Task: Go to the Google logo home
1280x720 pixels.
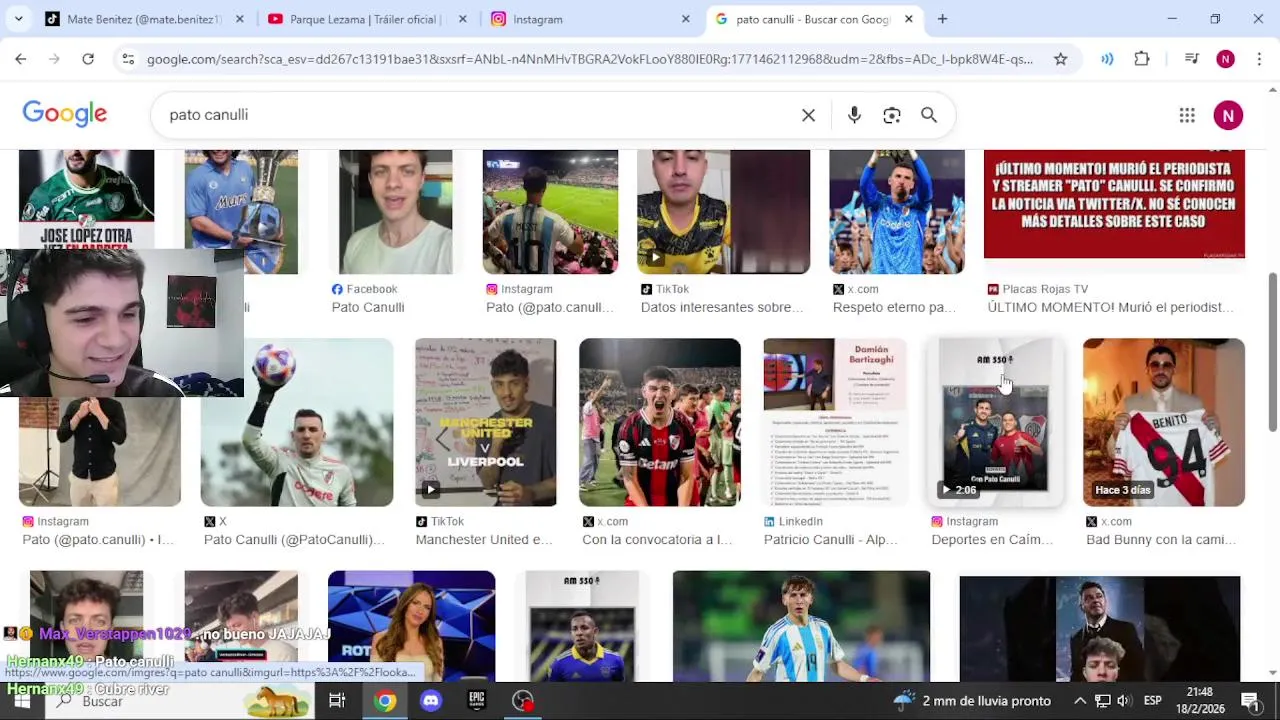Action: coord(65,114)
